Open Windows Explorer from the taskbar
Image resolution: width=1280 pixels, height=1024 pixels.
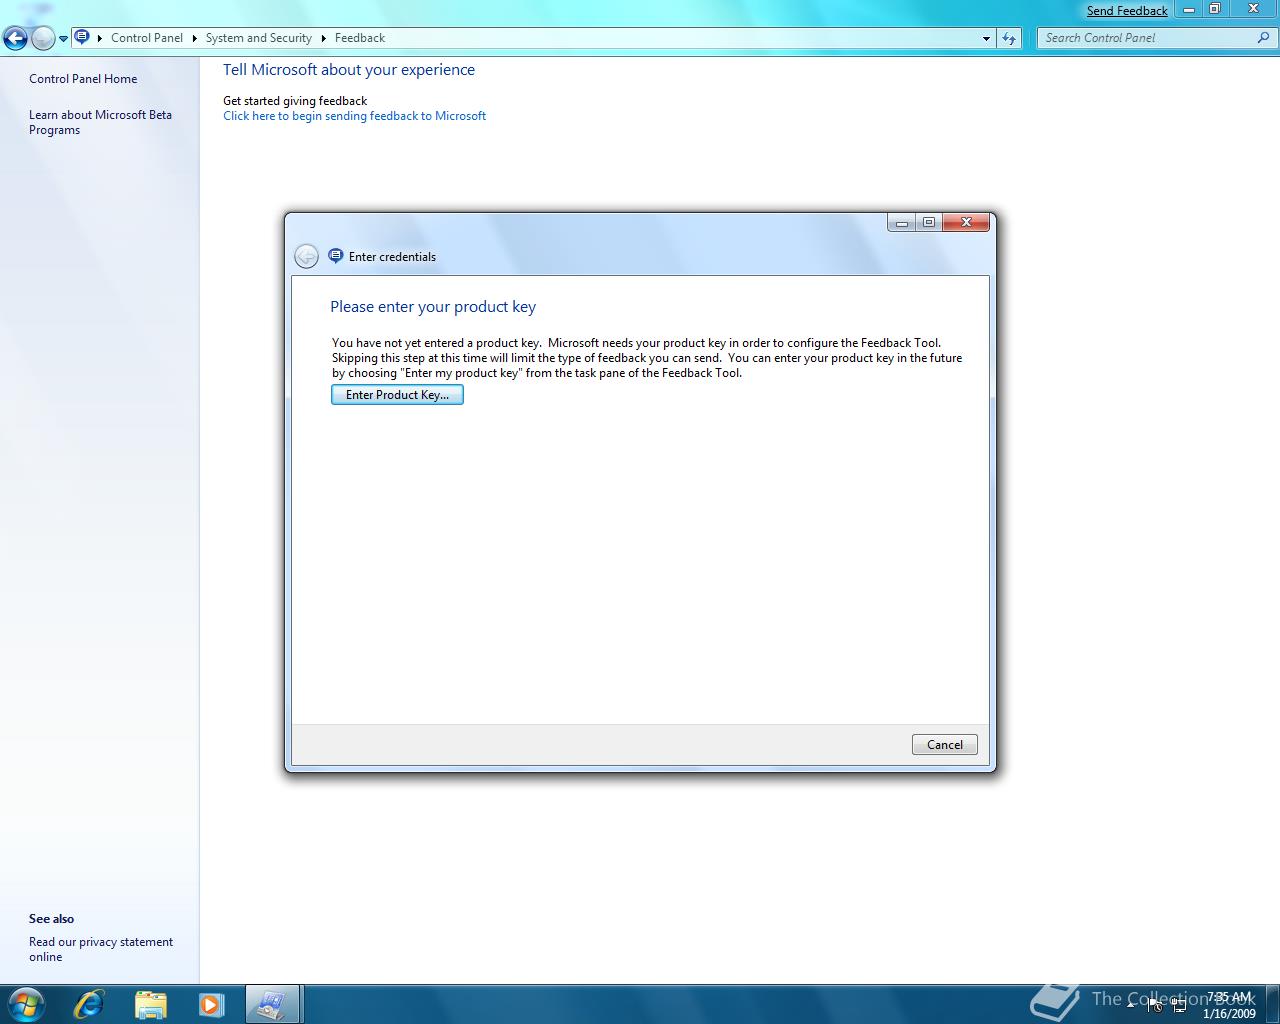tap(150, 1004)
